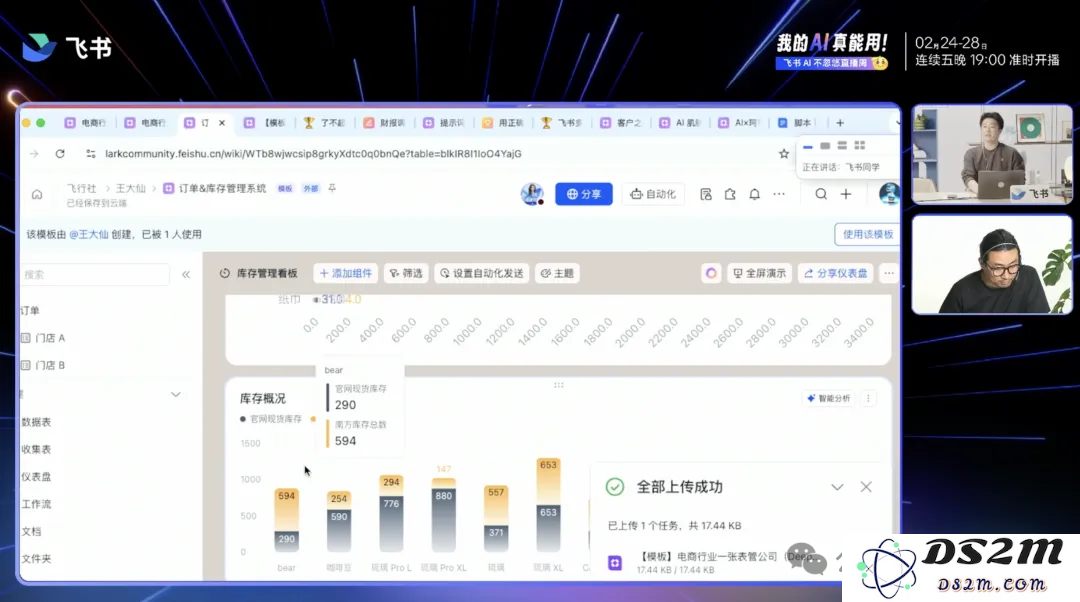This screenshot has width=1080, height=602.
Task: Click the browser address bar URL
Action: tap(313, 154)
